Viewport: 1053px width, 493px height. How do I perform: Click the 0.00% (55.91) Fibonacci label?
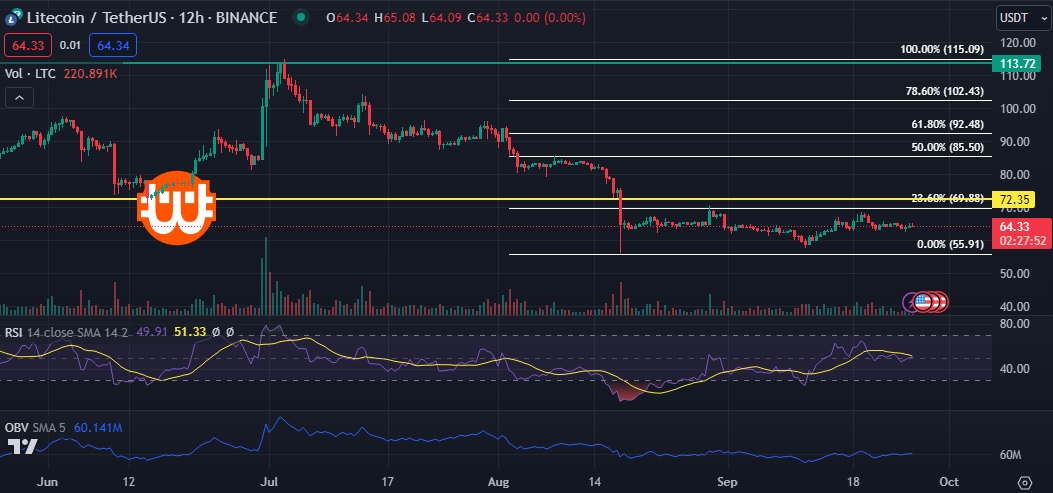click(950, 244)
